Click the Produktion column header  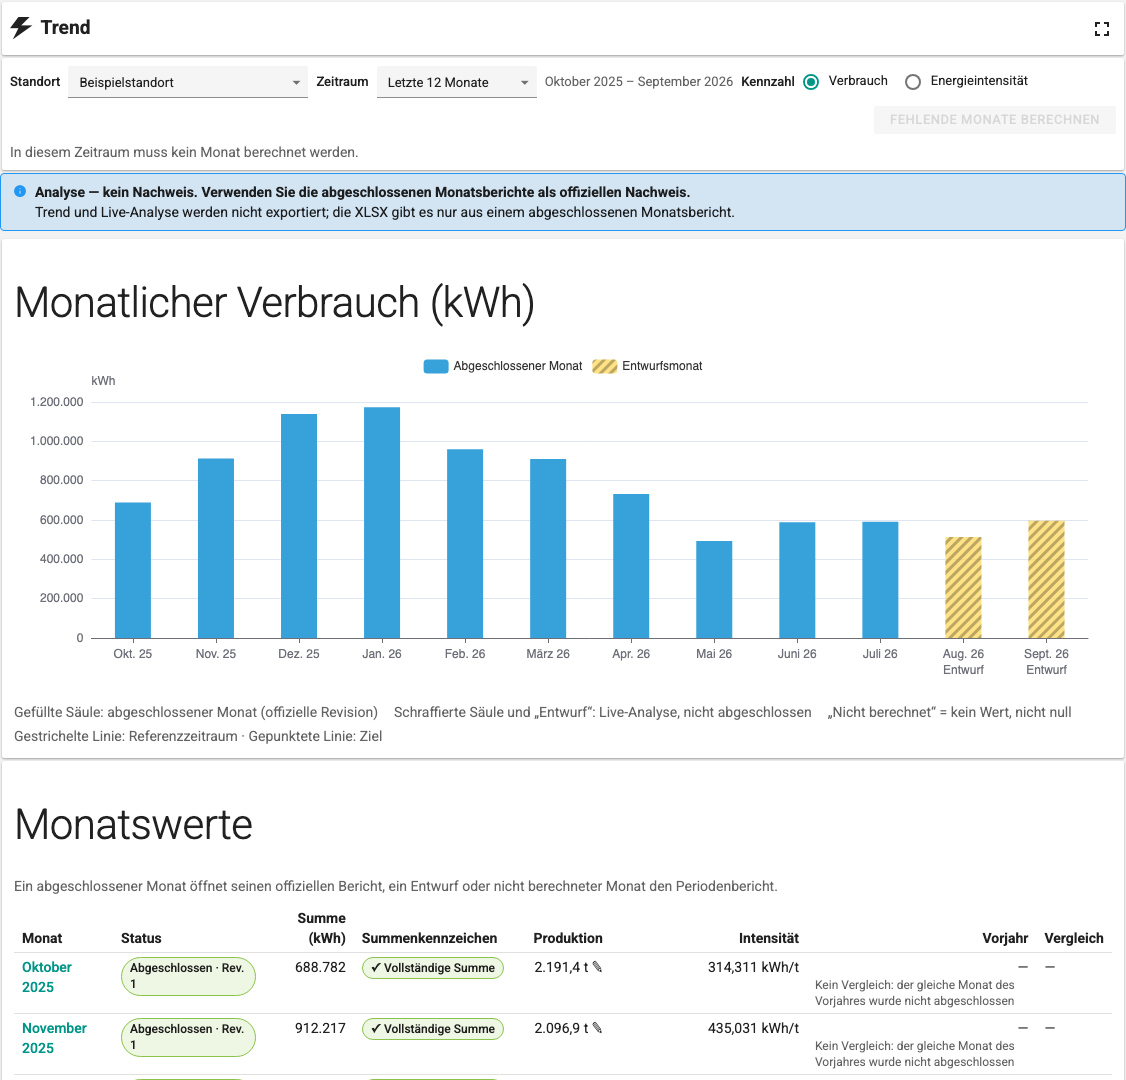click(x=568, y=938)
